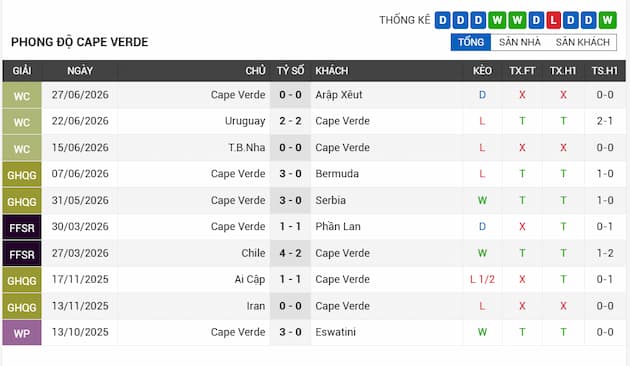
Task: Select the TỔNG tab
Action: coord(470,42)
